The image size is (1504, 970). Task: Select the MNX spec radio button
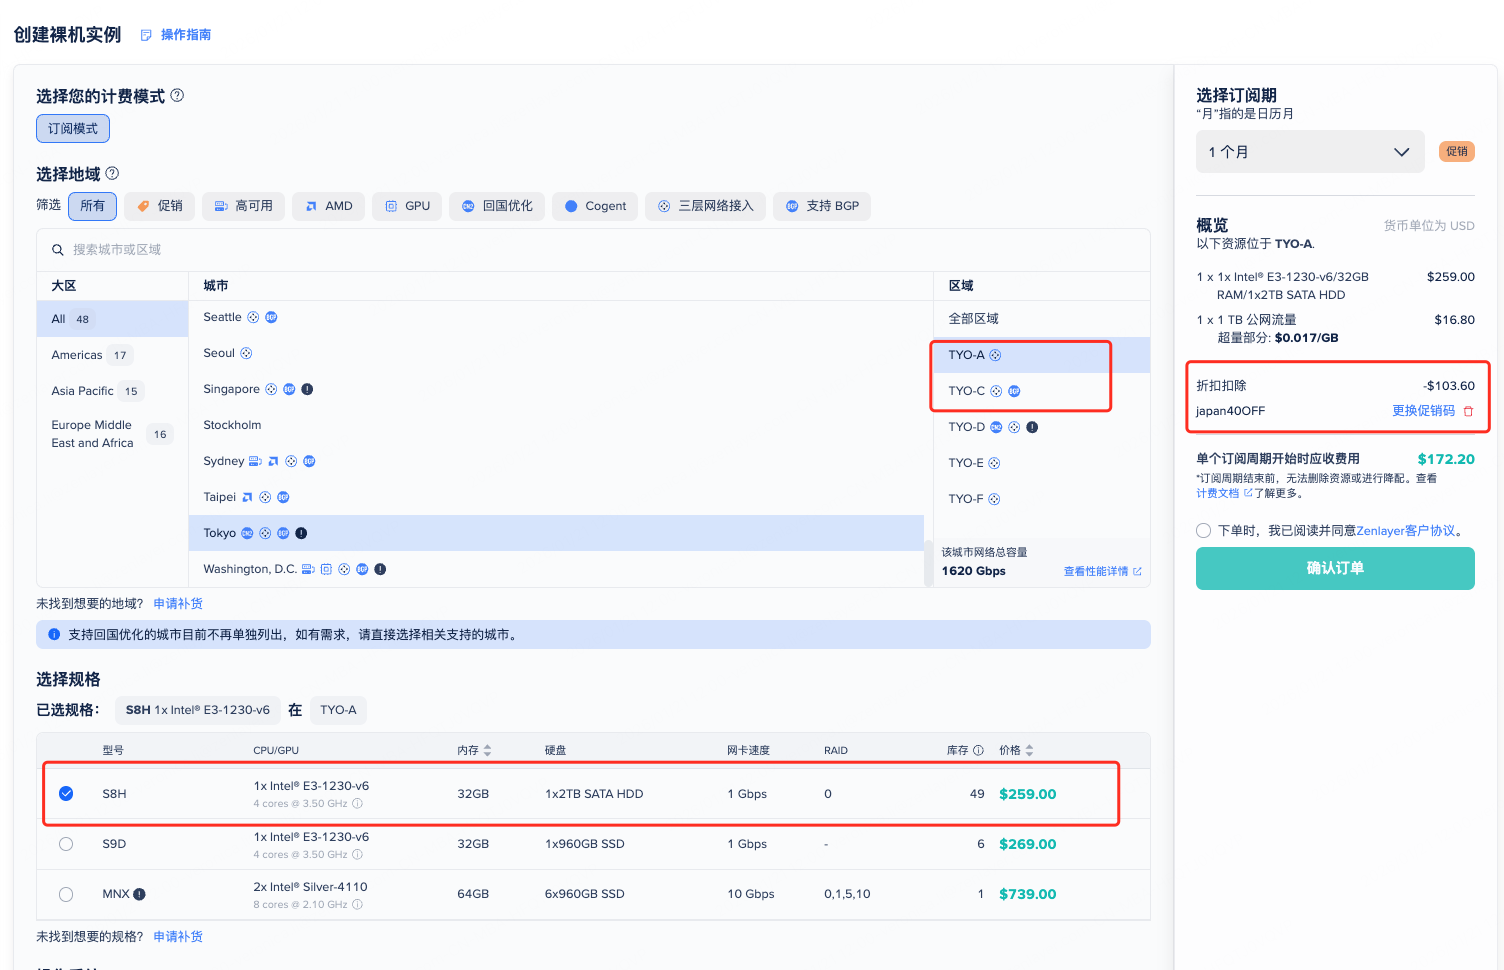click(66, 894)
